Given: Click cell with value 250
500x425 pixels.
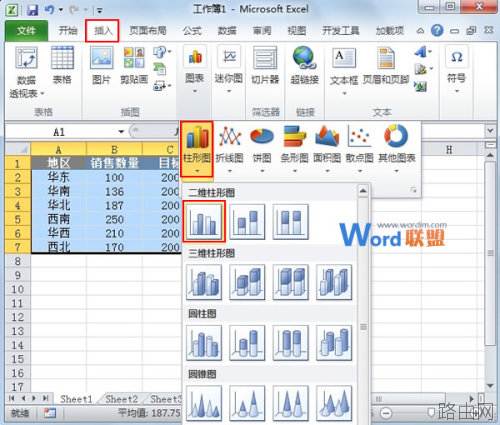Looking at the screenshot, I should tap(114, 219).
